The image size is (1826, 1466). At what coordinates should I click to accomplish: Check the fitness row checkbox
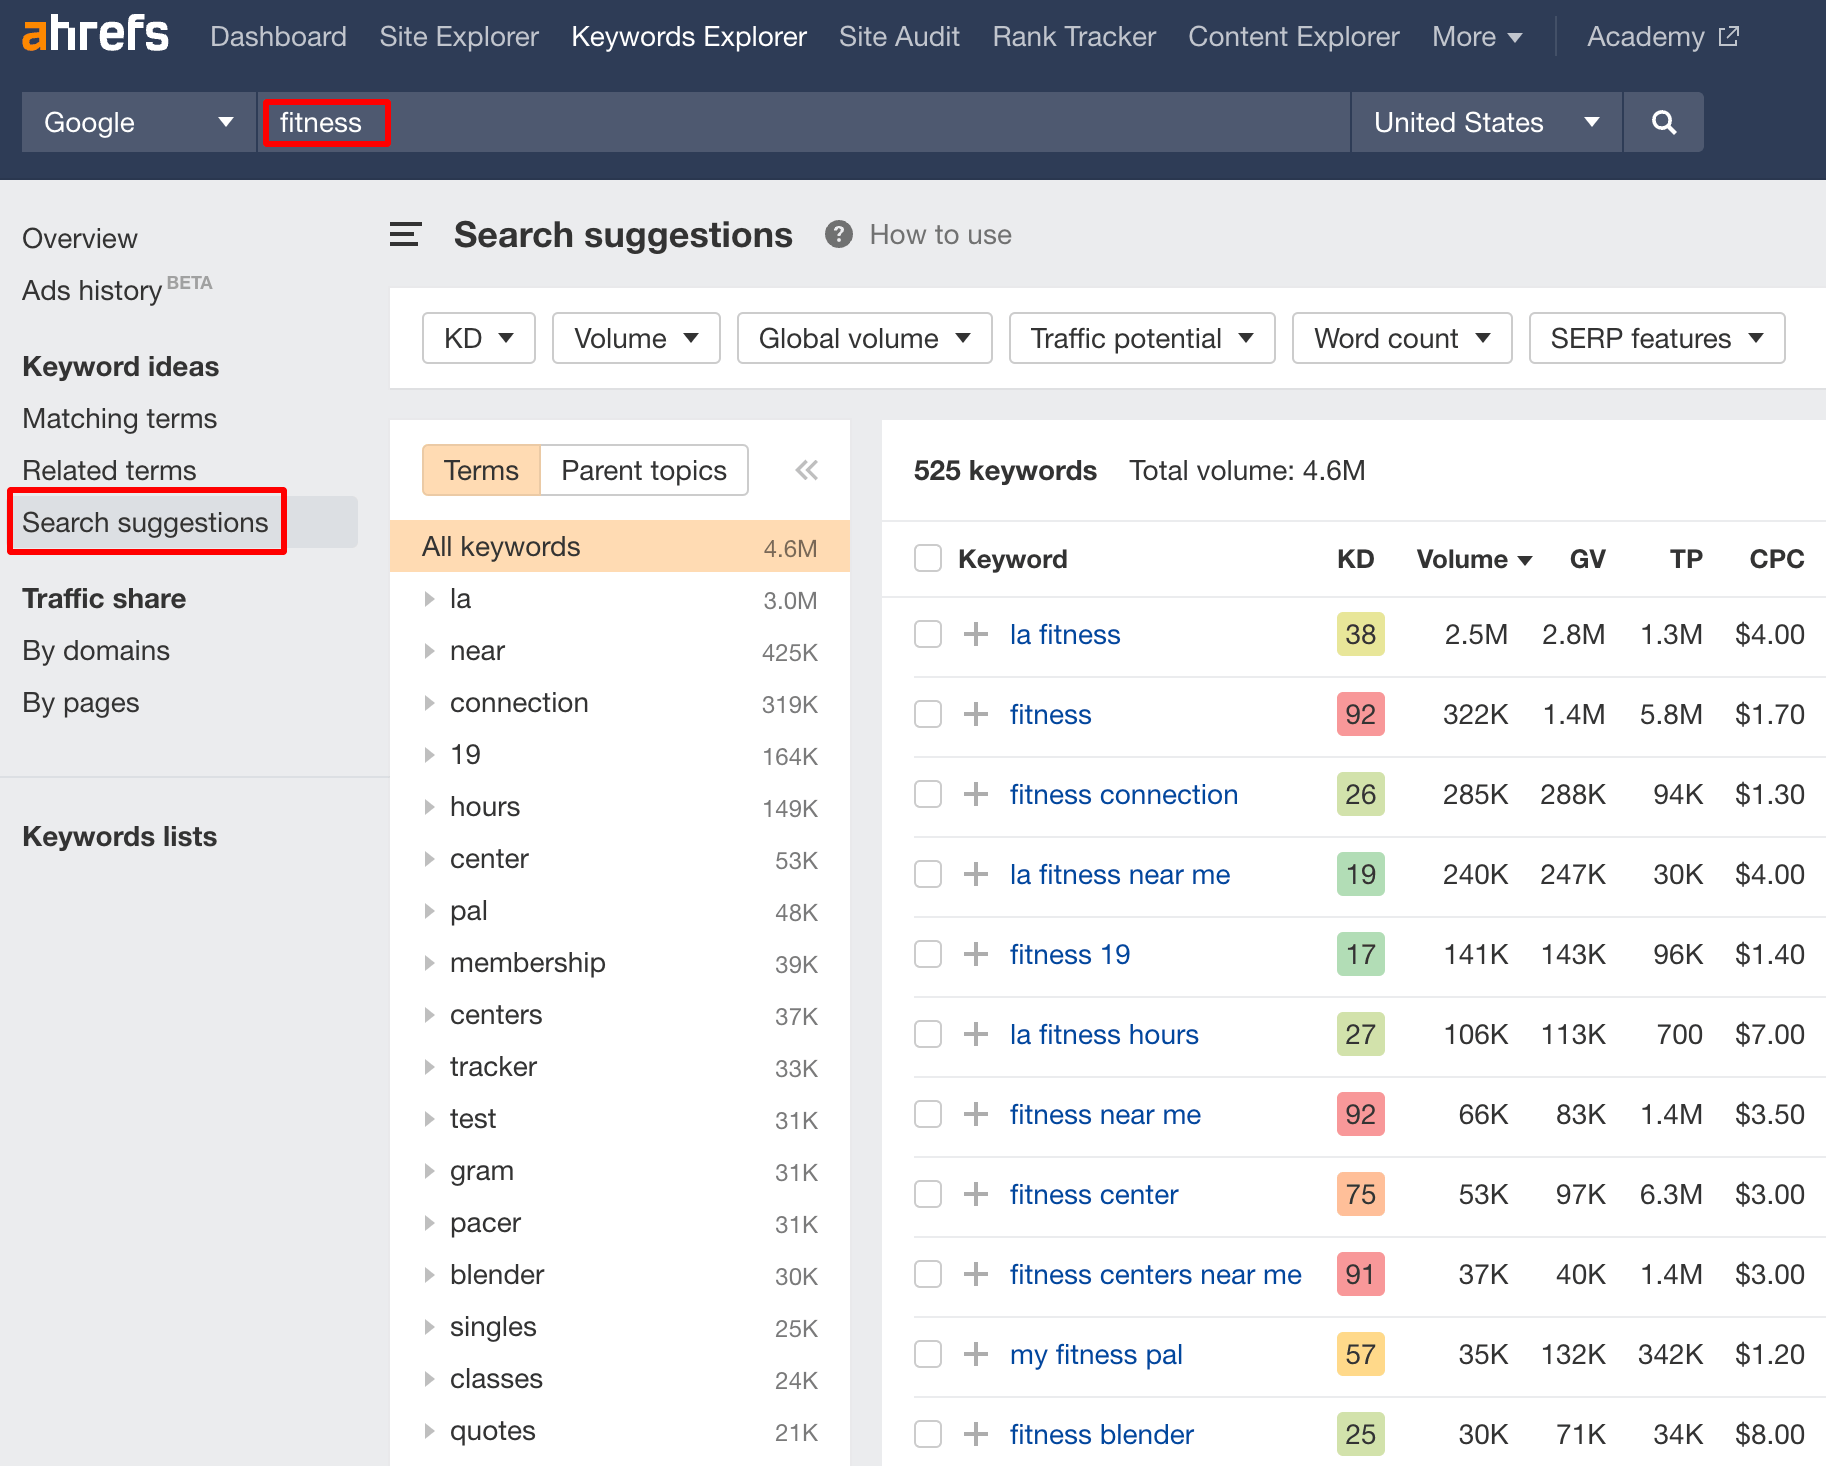[x=928, y=714]
